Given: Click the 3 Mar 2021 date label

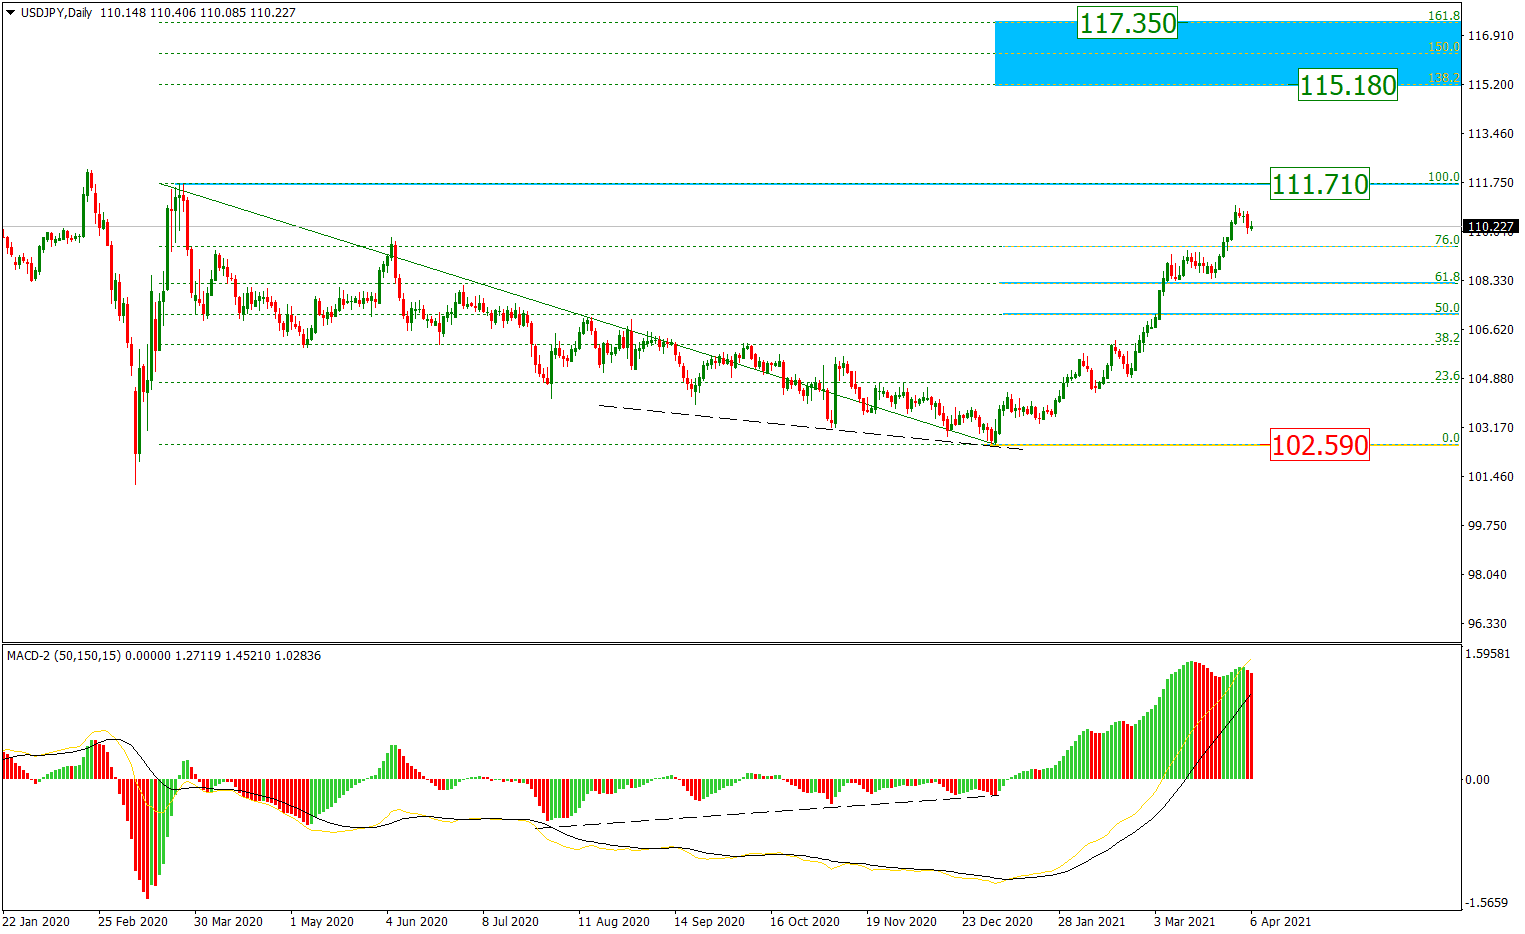Looking at the screenshot, I should click(x=1185, y=922).
